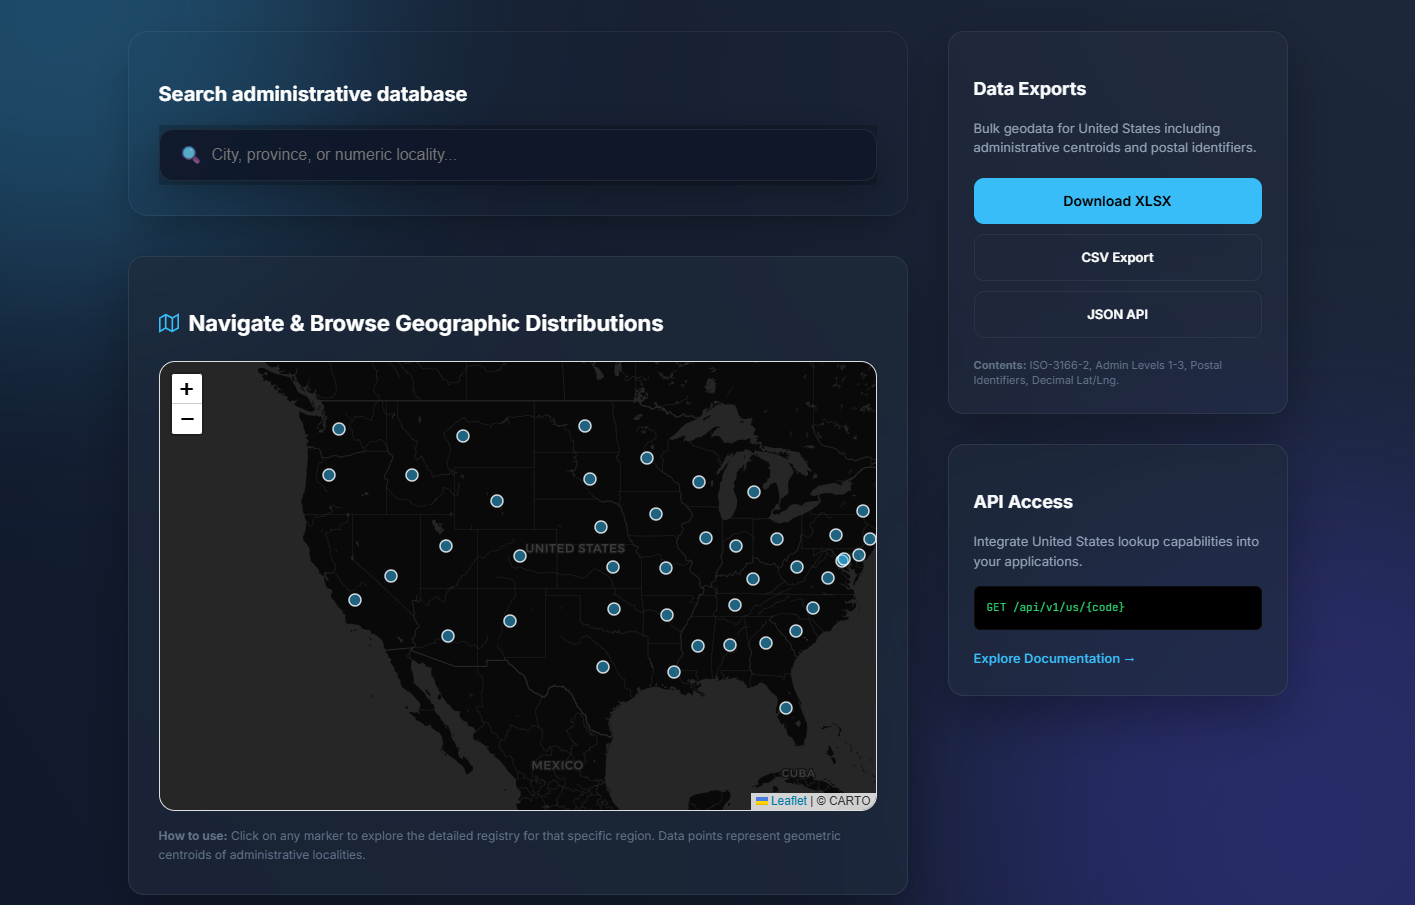The height and width of the screenshot is (905, 1415).
Task: Open the JSON API export
Action: 1117,314
